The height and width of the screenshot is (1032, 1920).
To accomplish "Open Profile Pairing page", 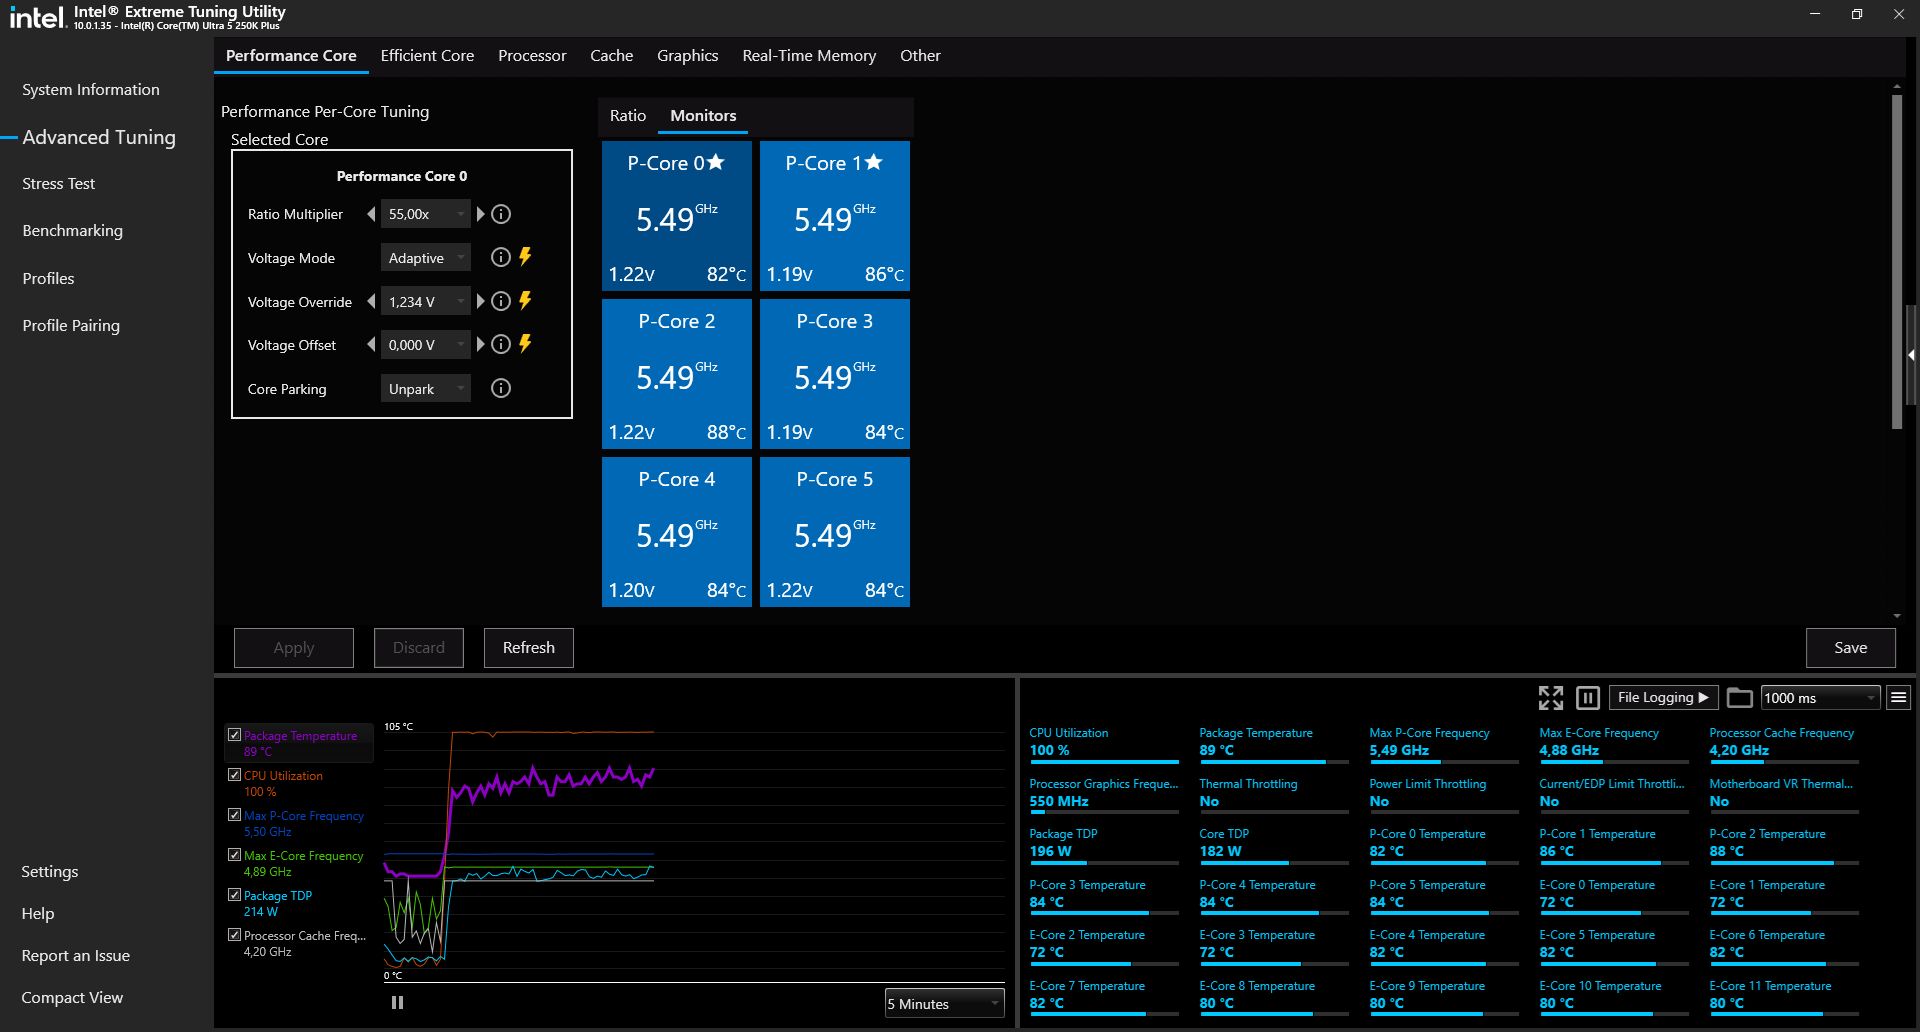I will tap(71, 325).
